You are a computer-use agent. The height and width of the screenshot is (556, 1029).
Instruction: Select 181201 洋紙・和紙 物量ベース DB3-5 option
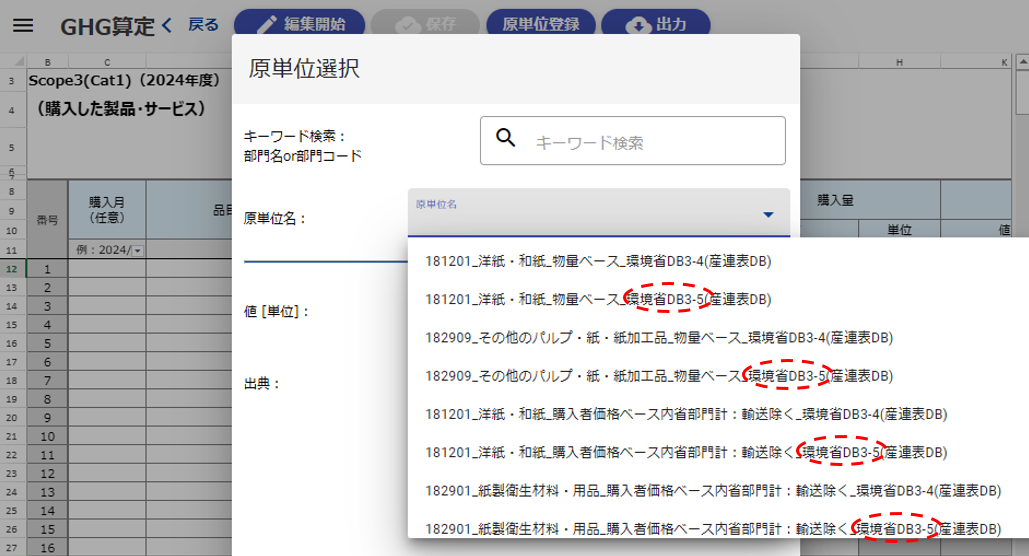pyautogui.click(x=598, y=299)
